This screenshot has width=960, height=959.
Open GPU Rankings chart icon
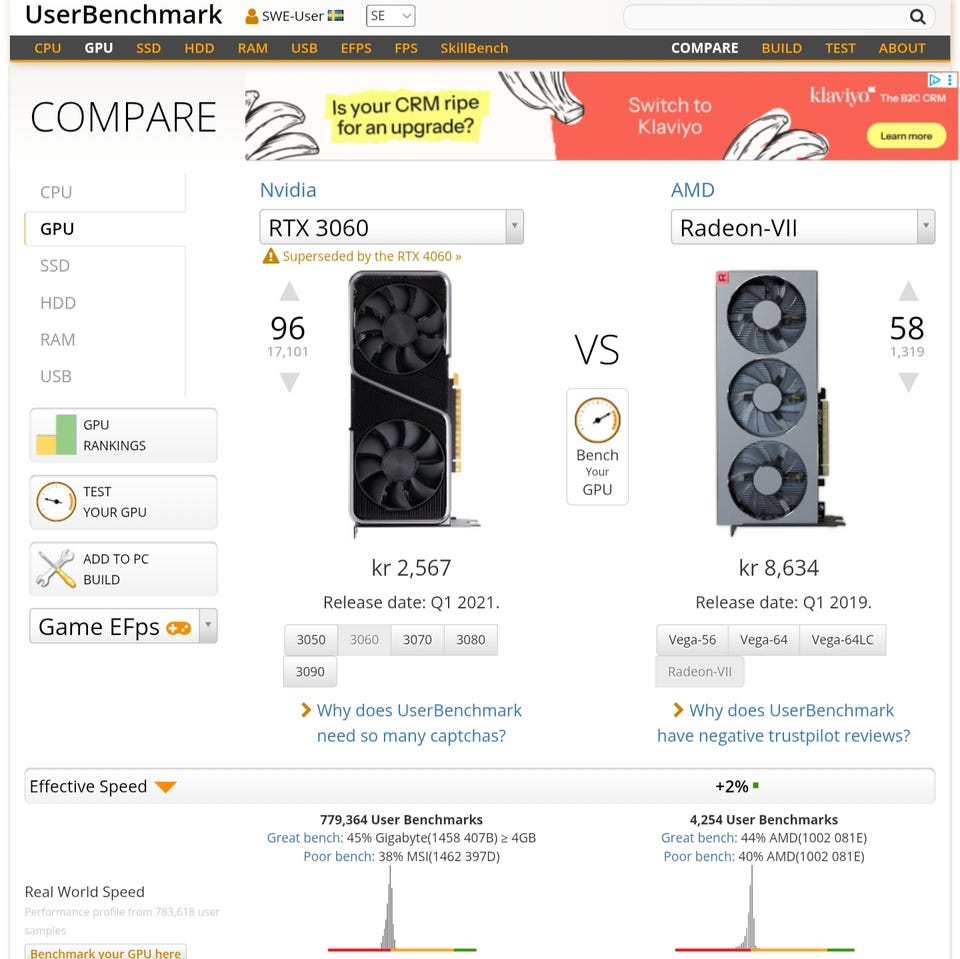click(56, 435)
